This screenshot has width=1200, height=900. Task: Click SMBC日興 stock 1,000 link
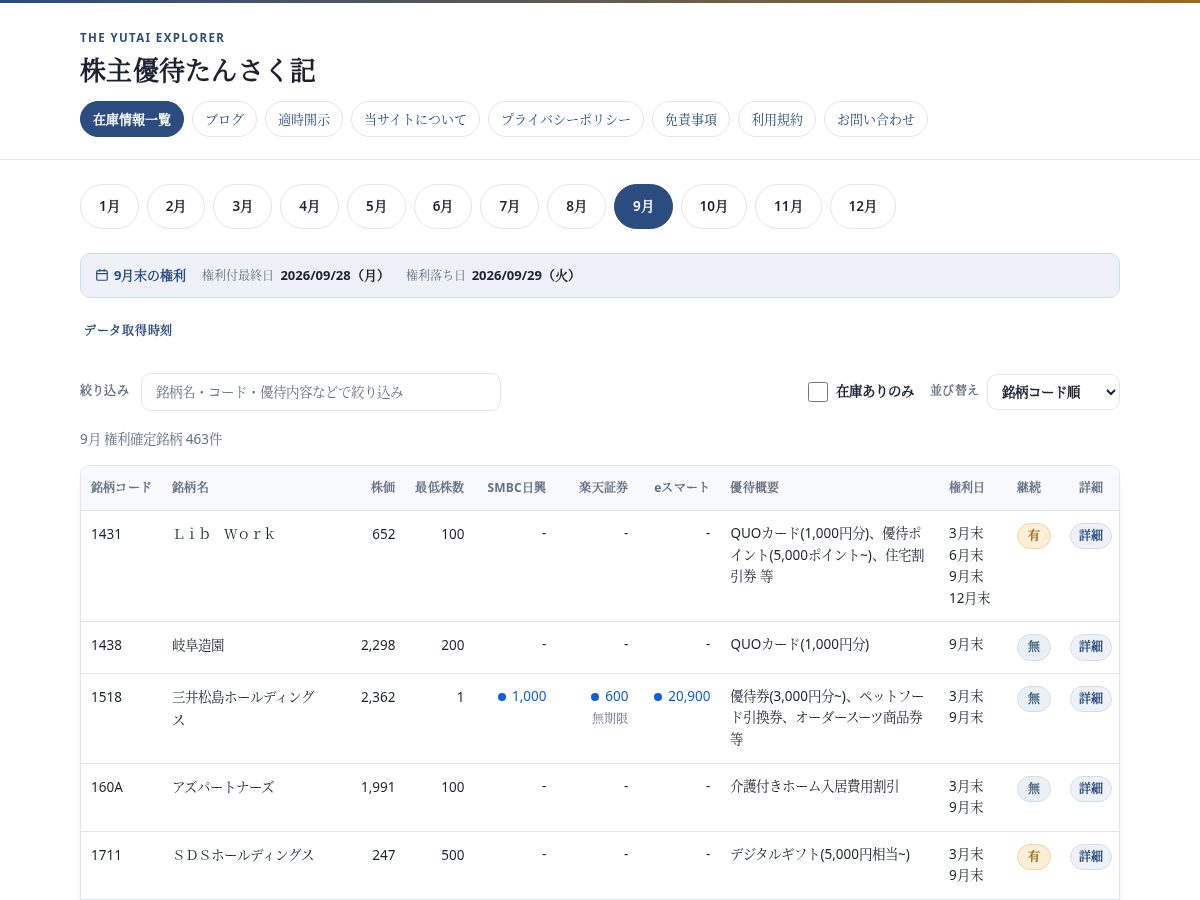pyautogui.click(x=522, y=696)
